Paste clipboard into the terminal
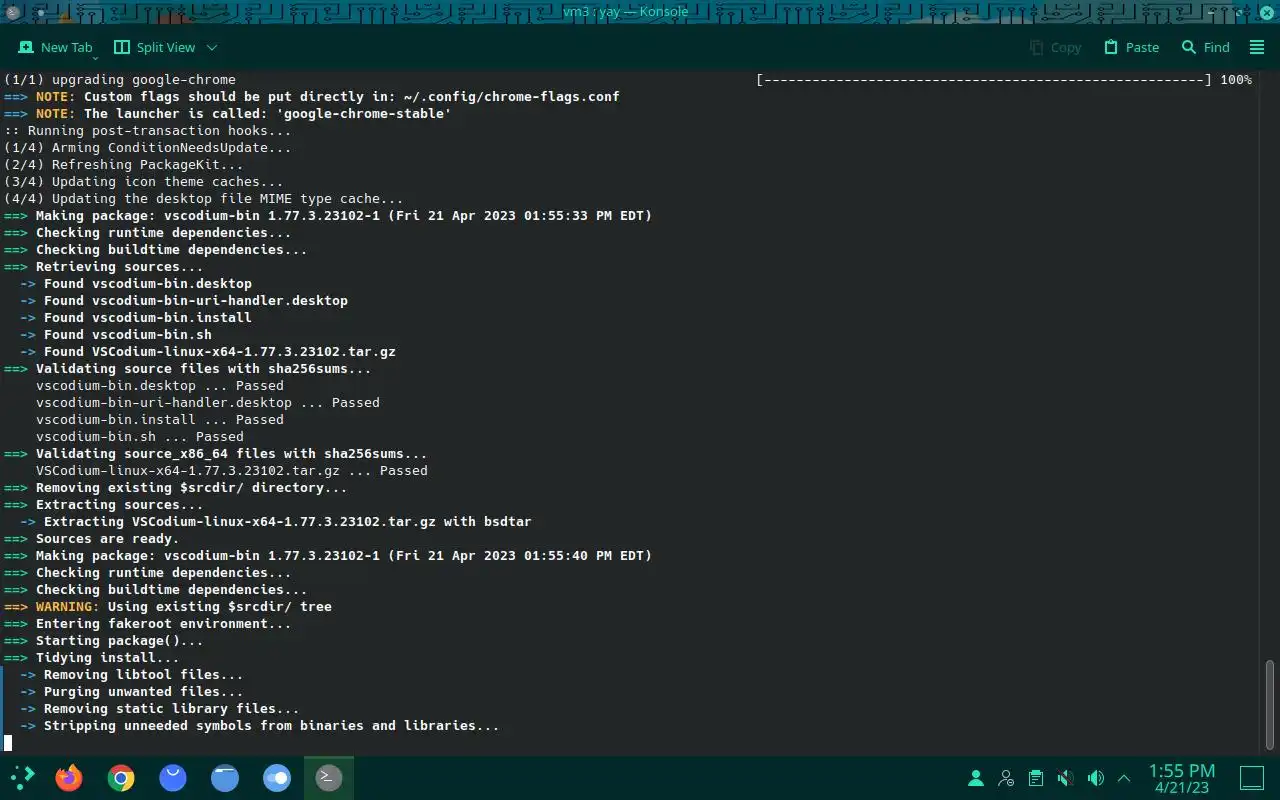1280x800 pixels. [1131, 47]
